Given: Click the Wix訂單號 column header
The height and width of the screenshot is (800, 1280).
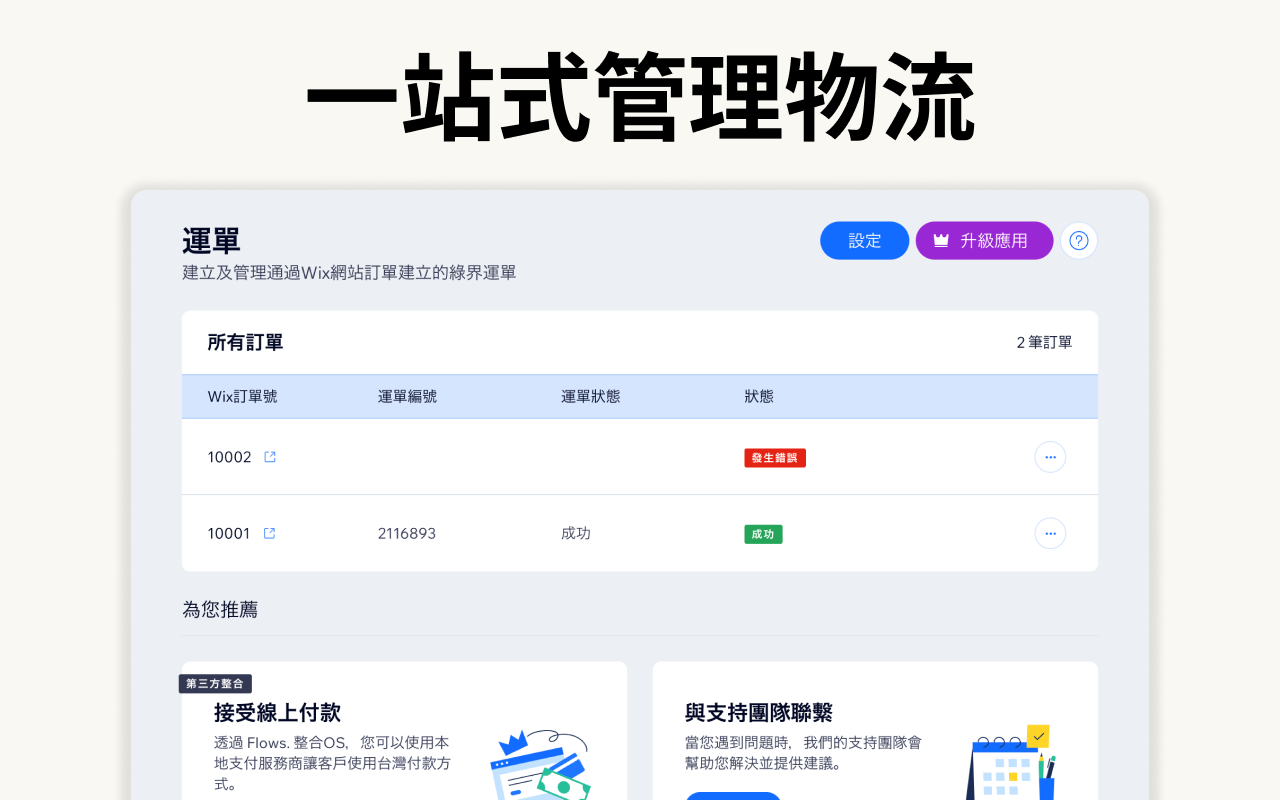Looking at the screenshot, I should coord(242,396).
